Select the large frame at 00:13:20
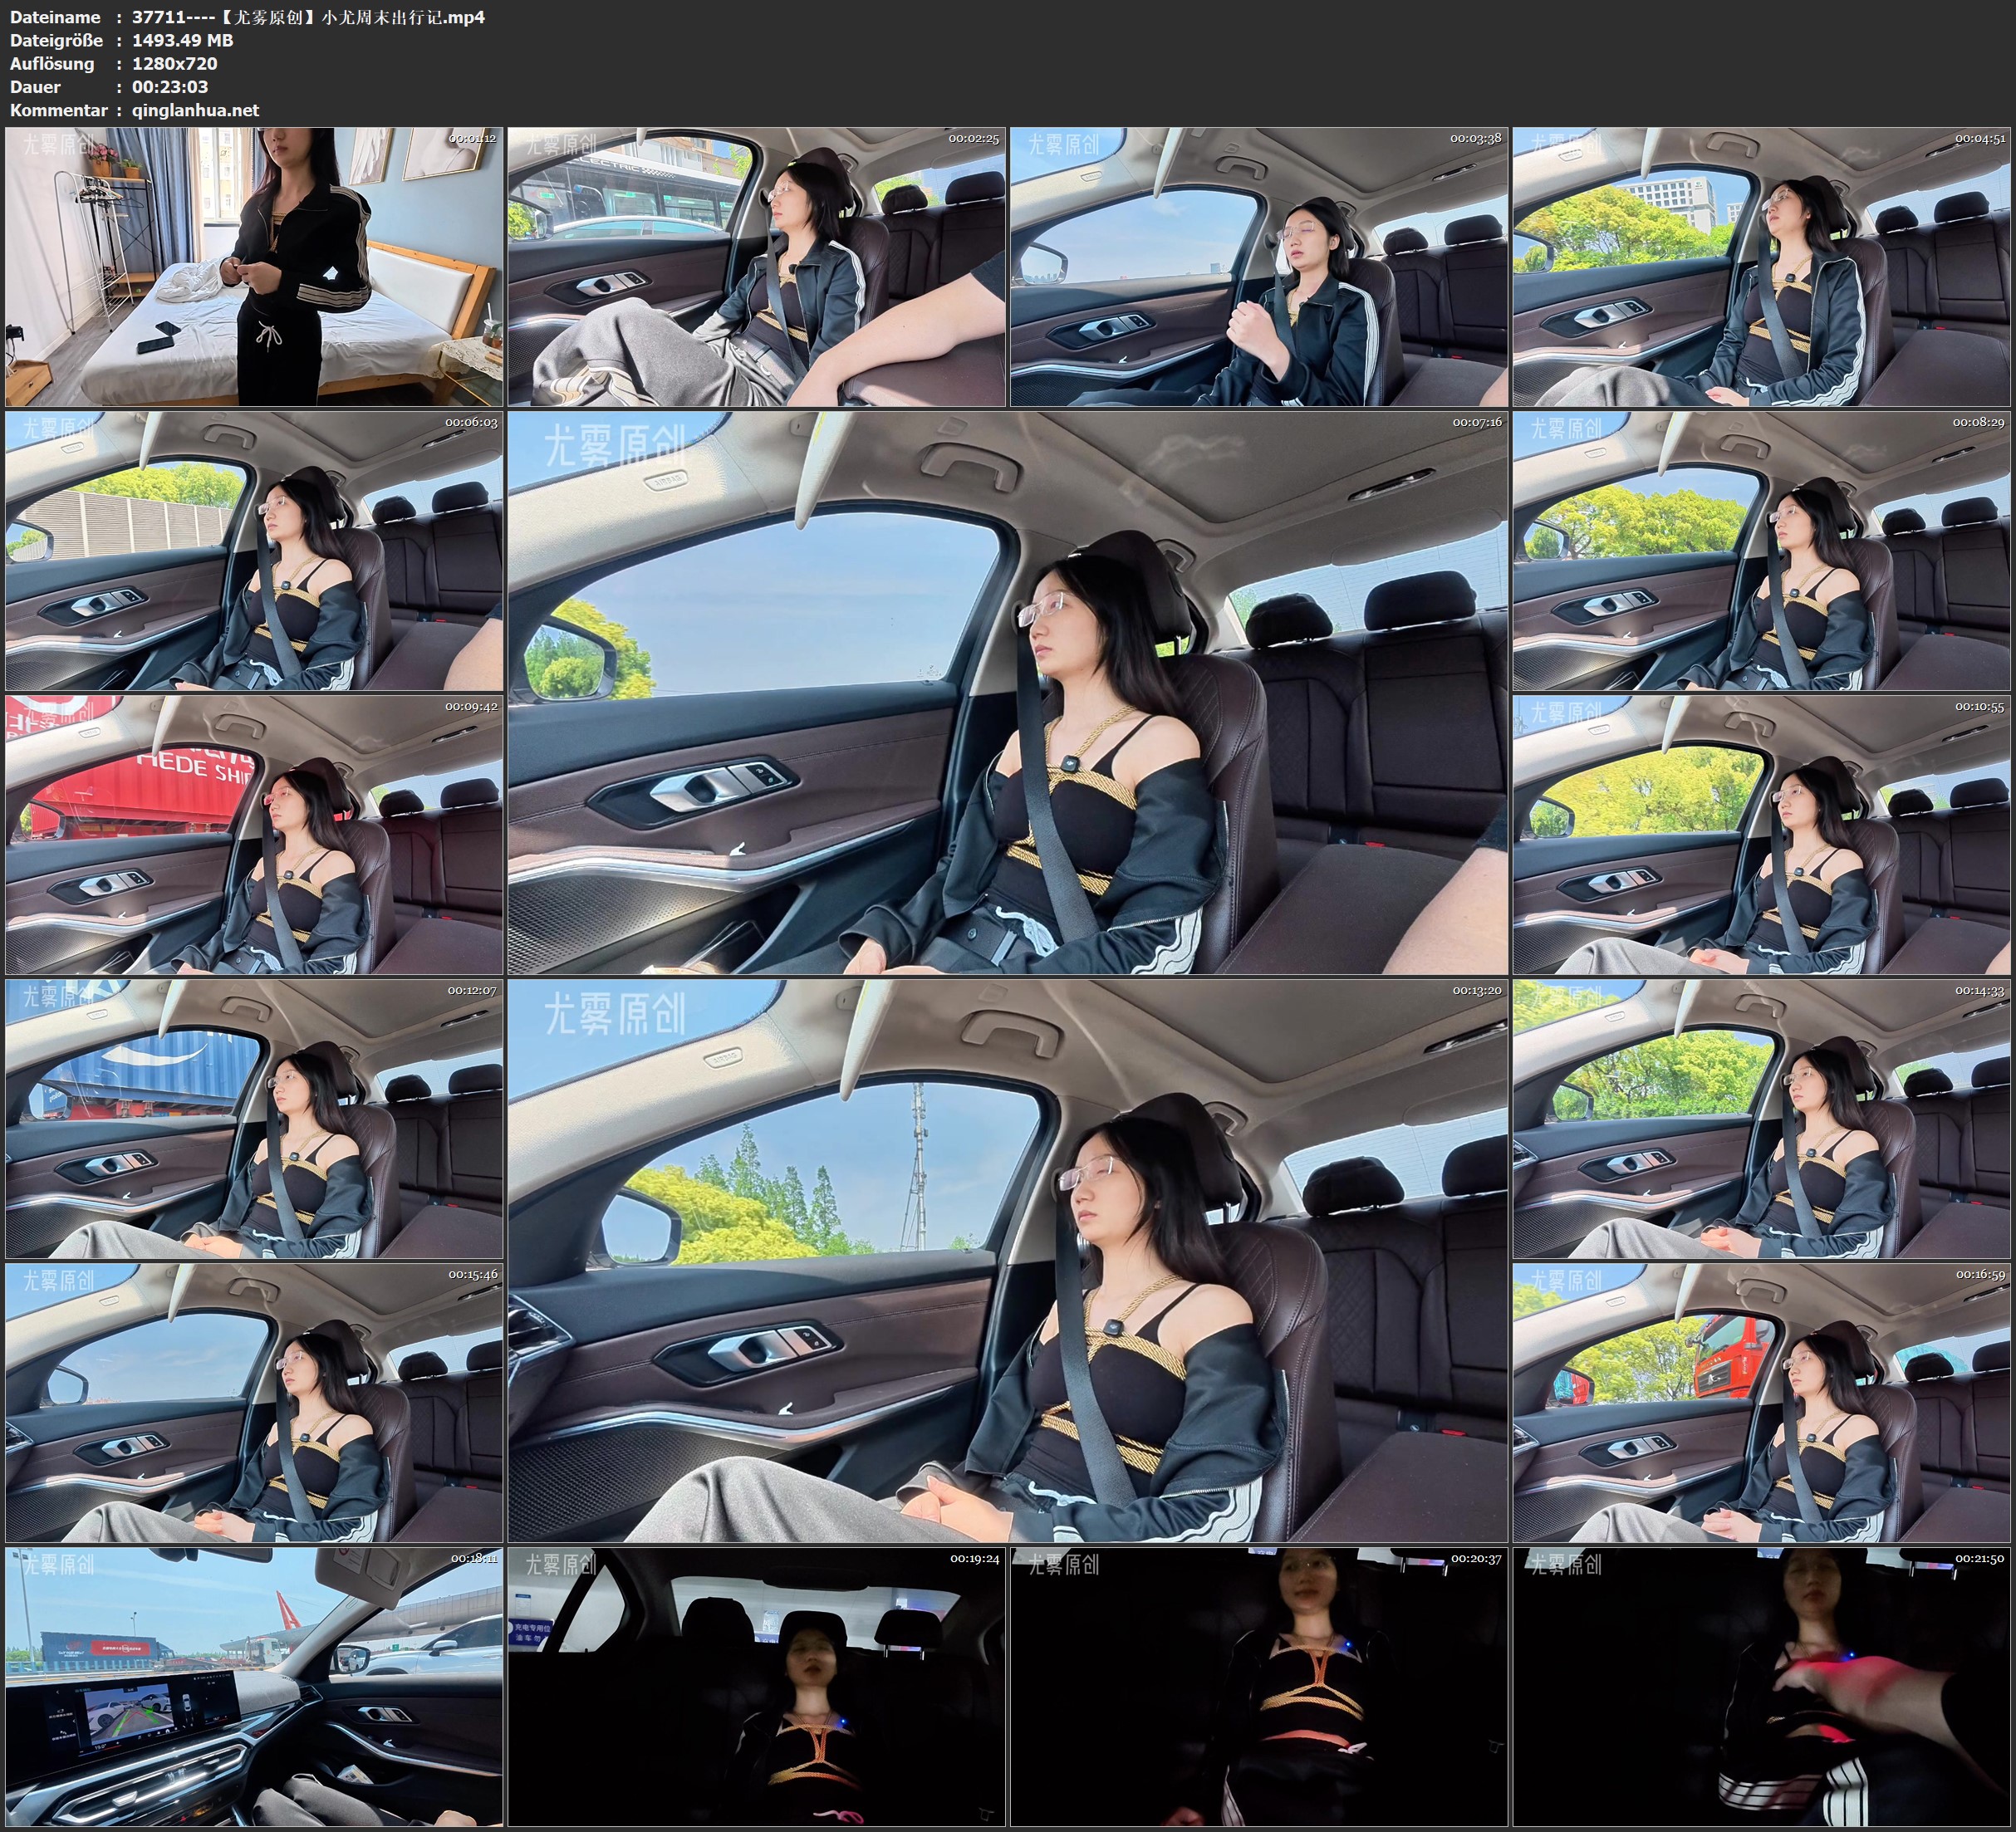Screen dimensions: 2016x1832 click(x=1007, y=1260)
